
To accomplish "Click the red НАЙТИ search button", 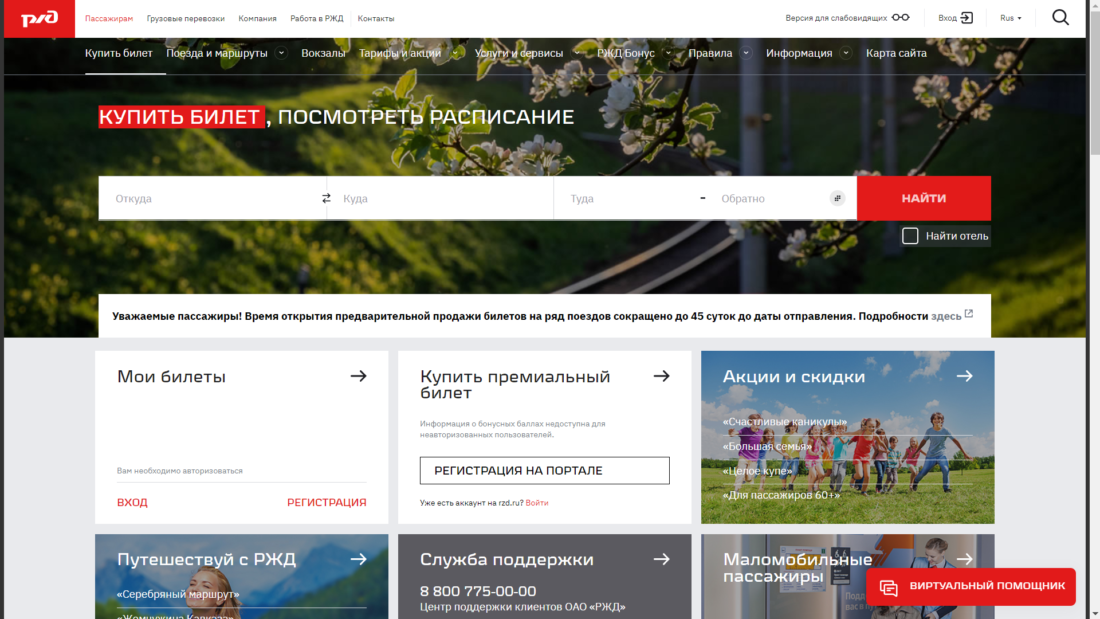I will click(924, 199).
